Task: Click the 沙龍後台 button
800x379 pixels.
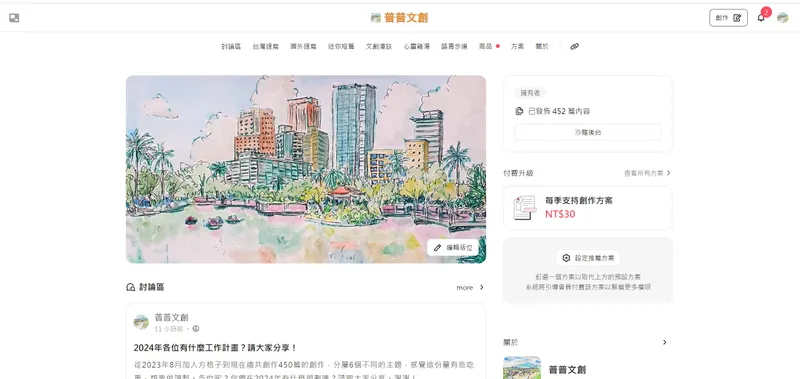Action: pyautogui.click(x=588, y=132)
